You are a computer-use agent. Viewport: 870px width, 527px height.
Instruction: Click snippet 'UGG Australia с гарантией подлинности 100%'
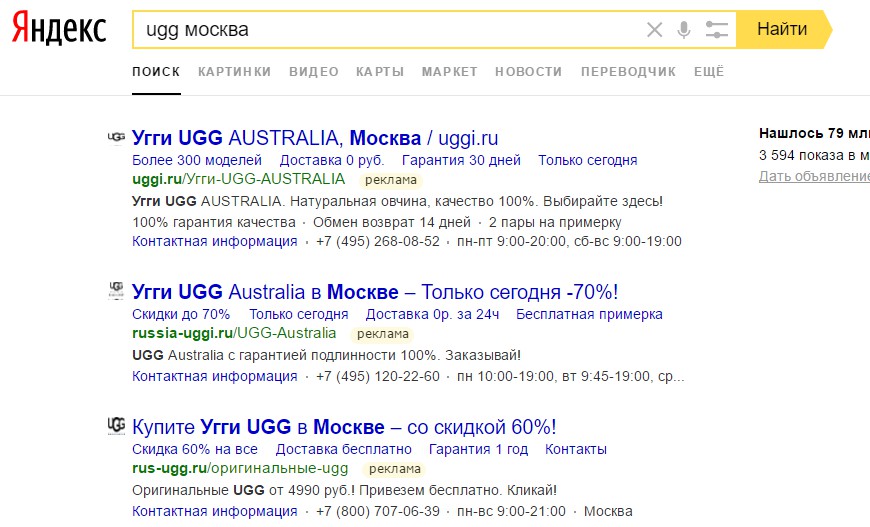click(x=286, y=355)
